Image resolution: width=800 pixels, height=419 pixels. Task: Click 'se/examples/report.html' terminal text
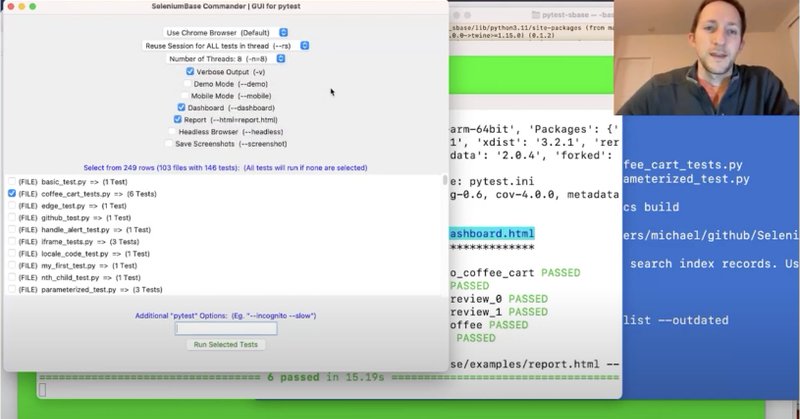(524, 364)
